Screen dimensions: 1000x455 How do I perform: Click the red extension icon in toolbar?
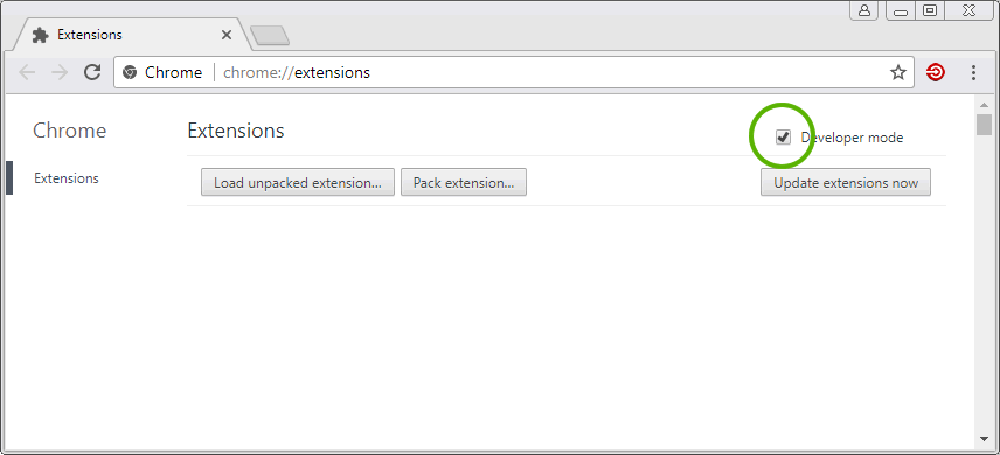[x=936, y=72]
